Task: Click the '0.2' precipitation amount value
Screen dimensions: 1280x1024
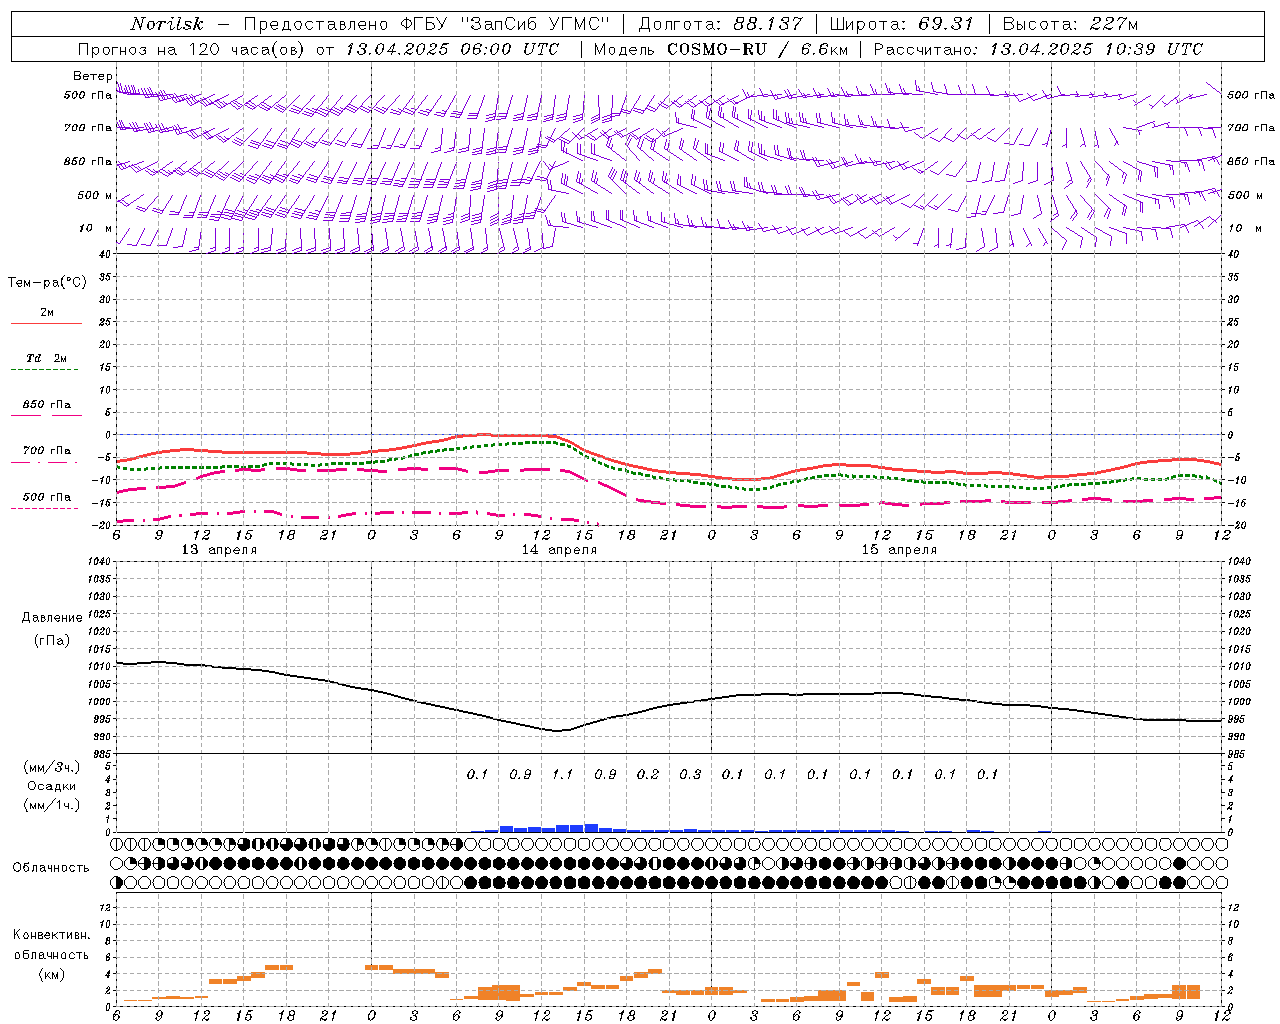Action: point(648,774)
